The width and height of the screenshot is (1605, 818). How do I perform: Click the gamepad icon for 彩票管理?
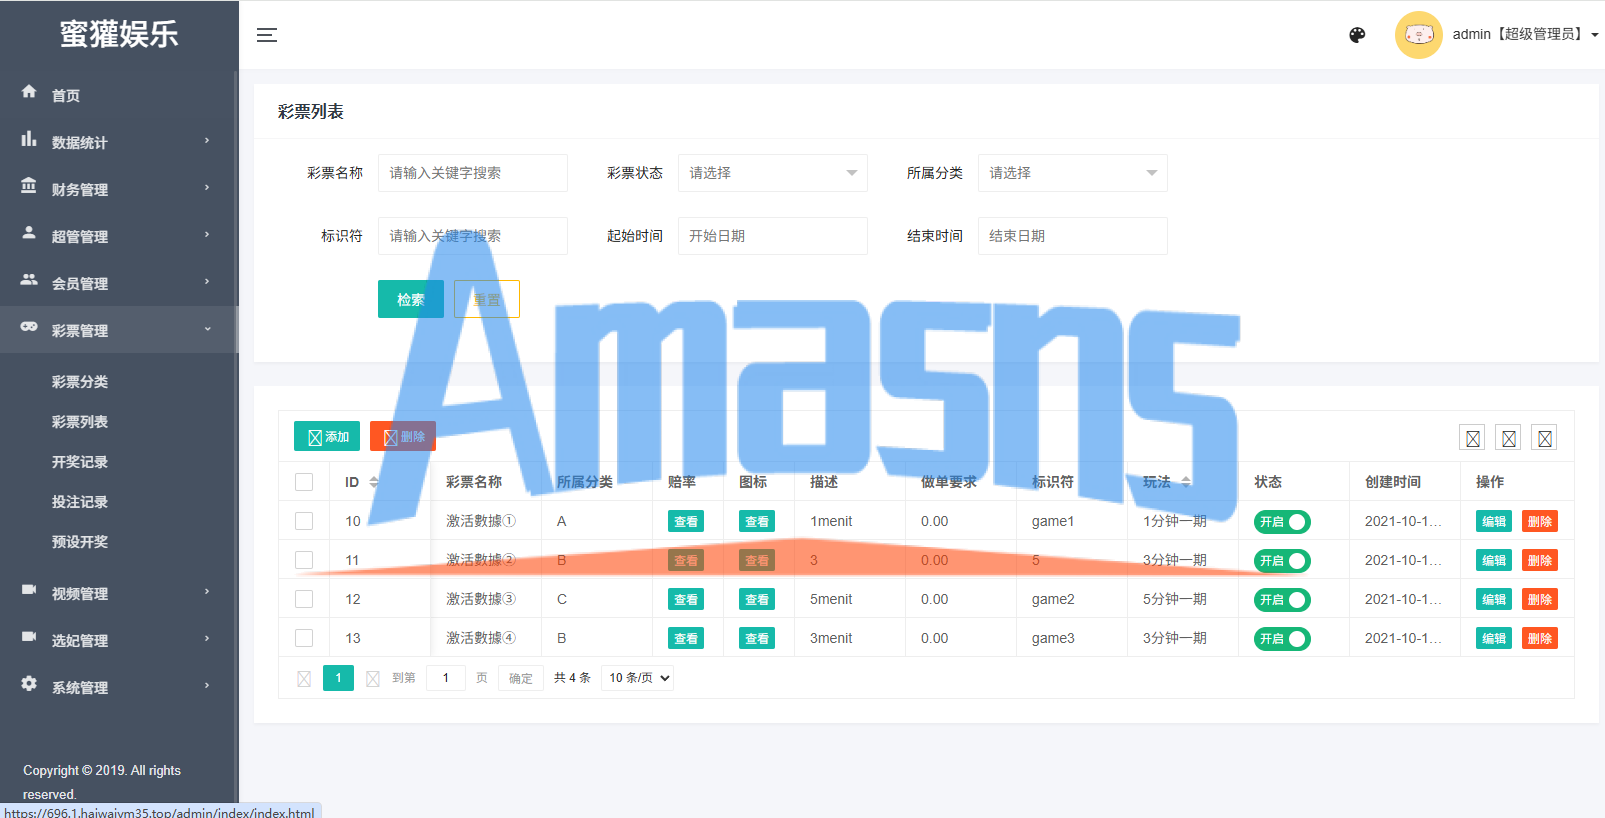[x=29, y=327]
